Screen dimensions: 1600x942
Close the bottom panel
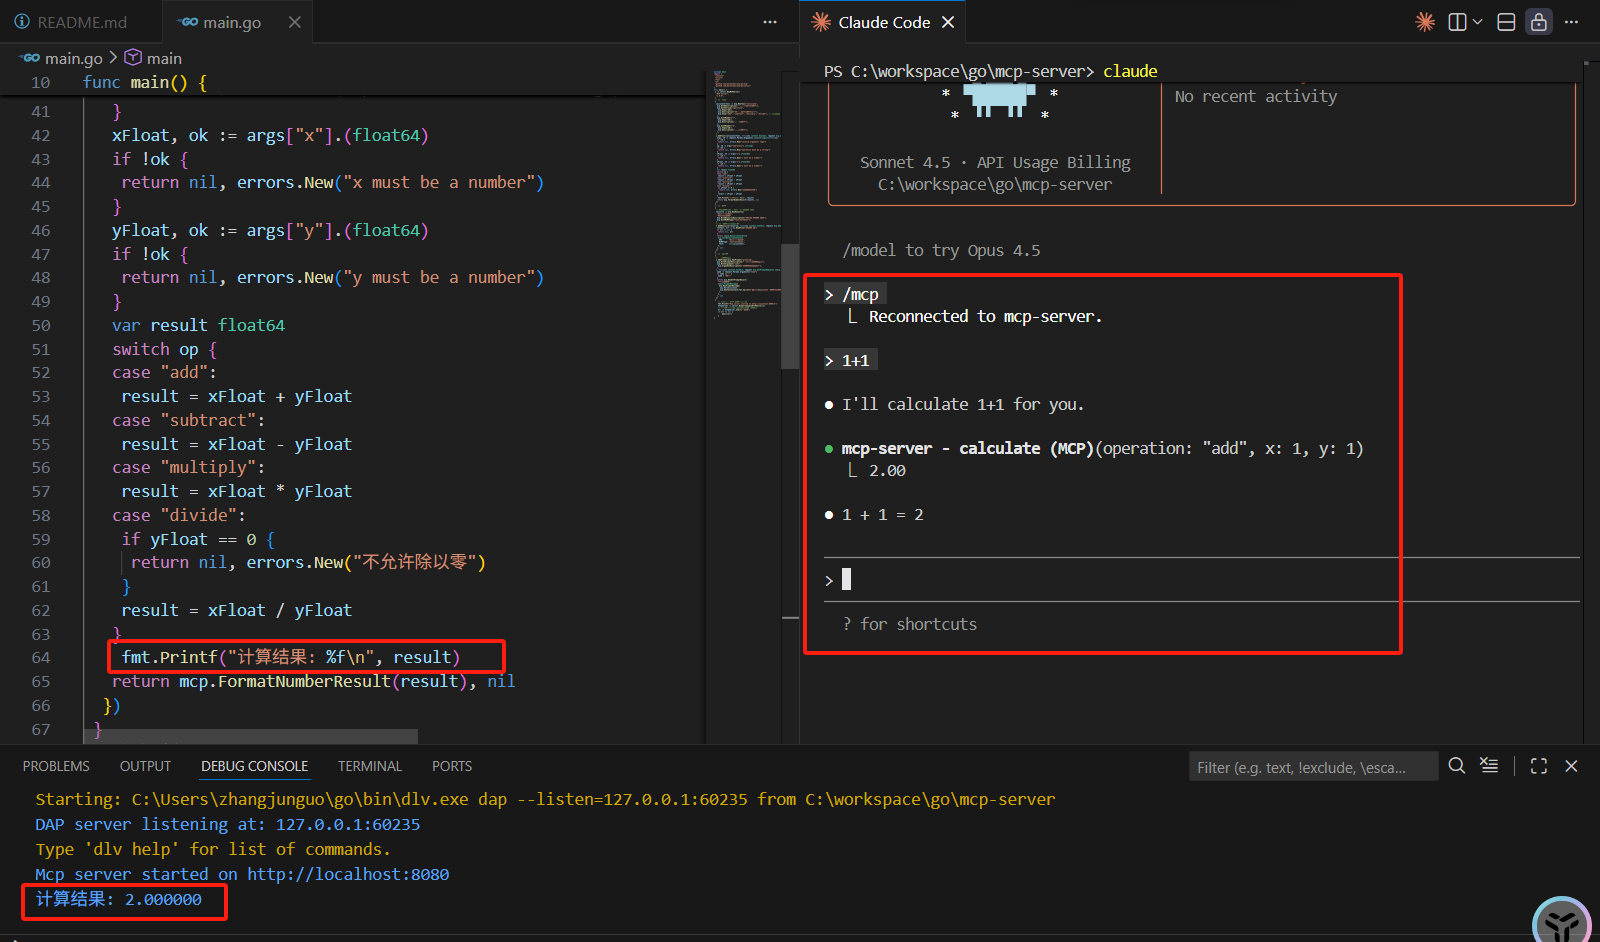(x=1571, y=766)
